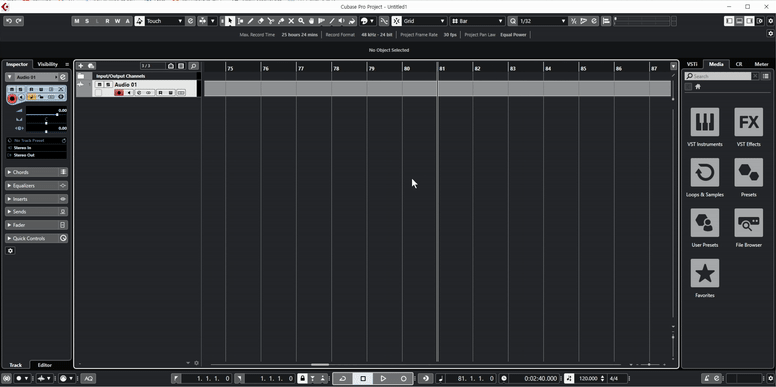Select the Zoom magnifier tool
The height and width of the screenshot is (387, 776).
(301, 21)
